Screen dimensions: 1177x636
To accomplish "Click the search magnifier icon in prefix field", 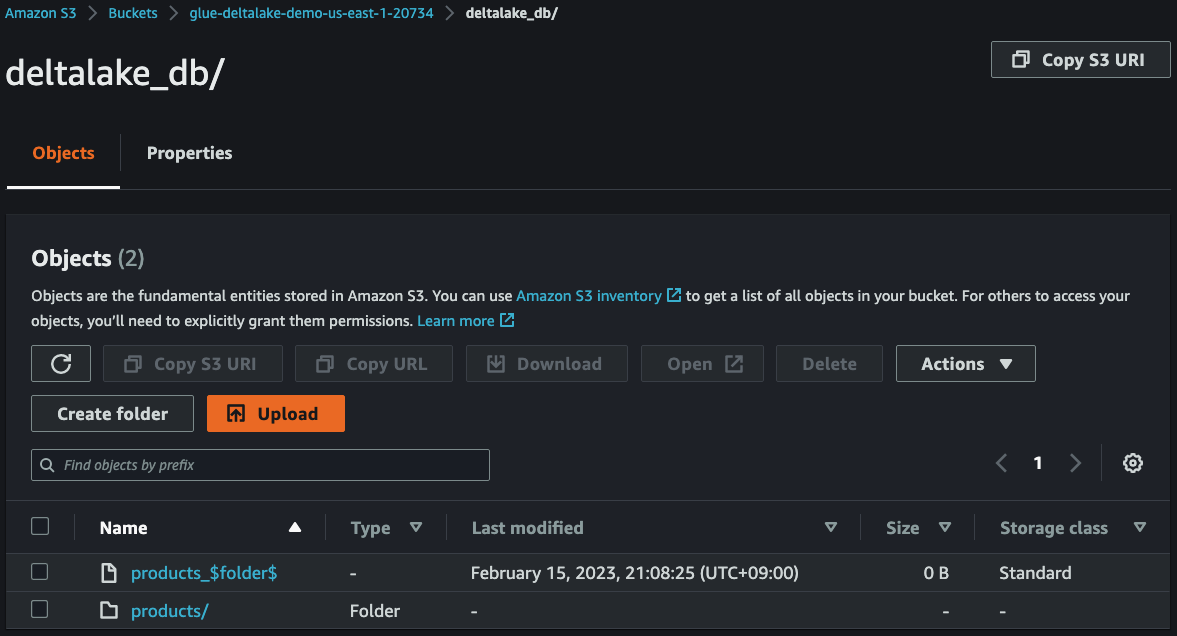I will (x=47, y=465).
